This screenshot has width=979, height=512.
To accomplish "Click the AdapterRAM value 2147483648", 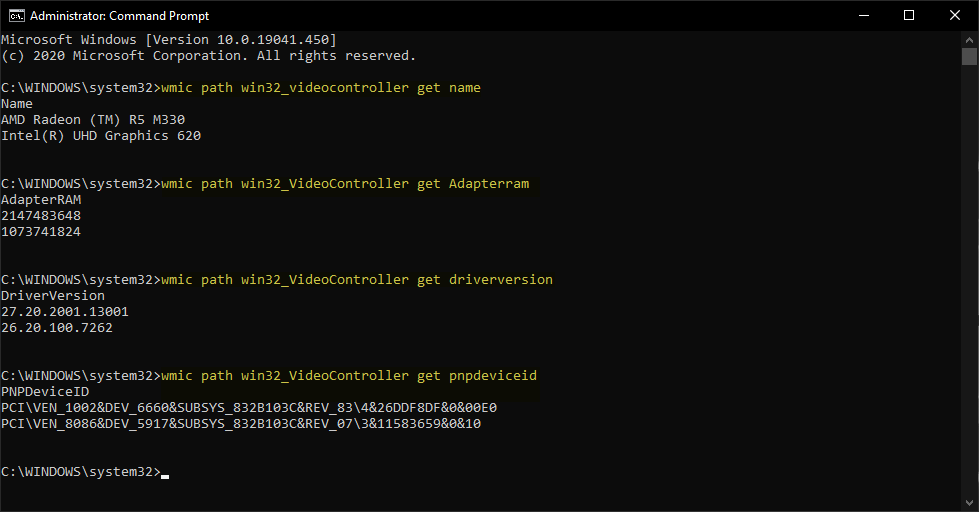I will [41, 216].
